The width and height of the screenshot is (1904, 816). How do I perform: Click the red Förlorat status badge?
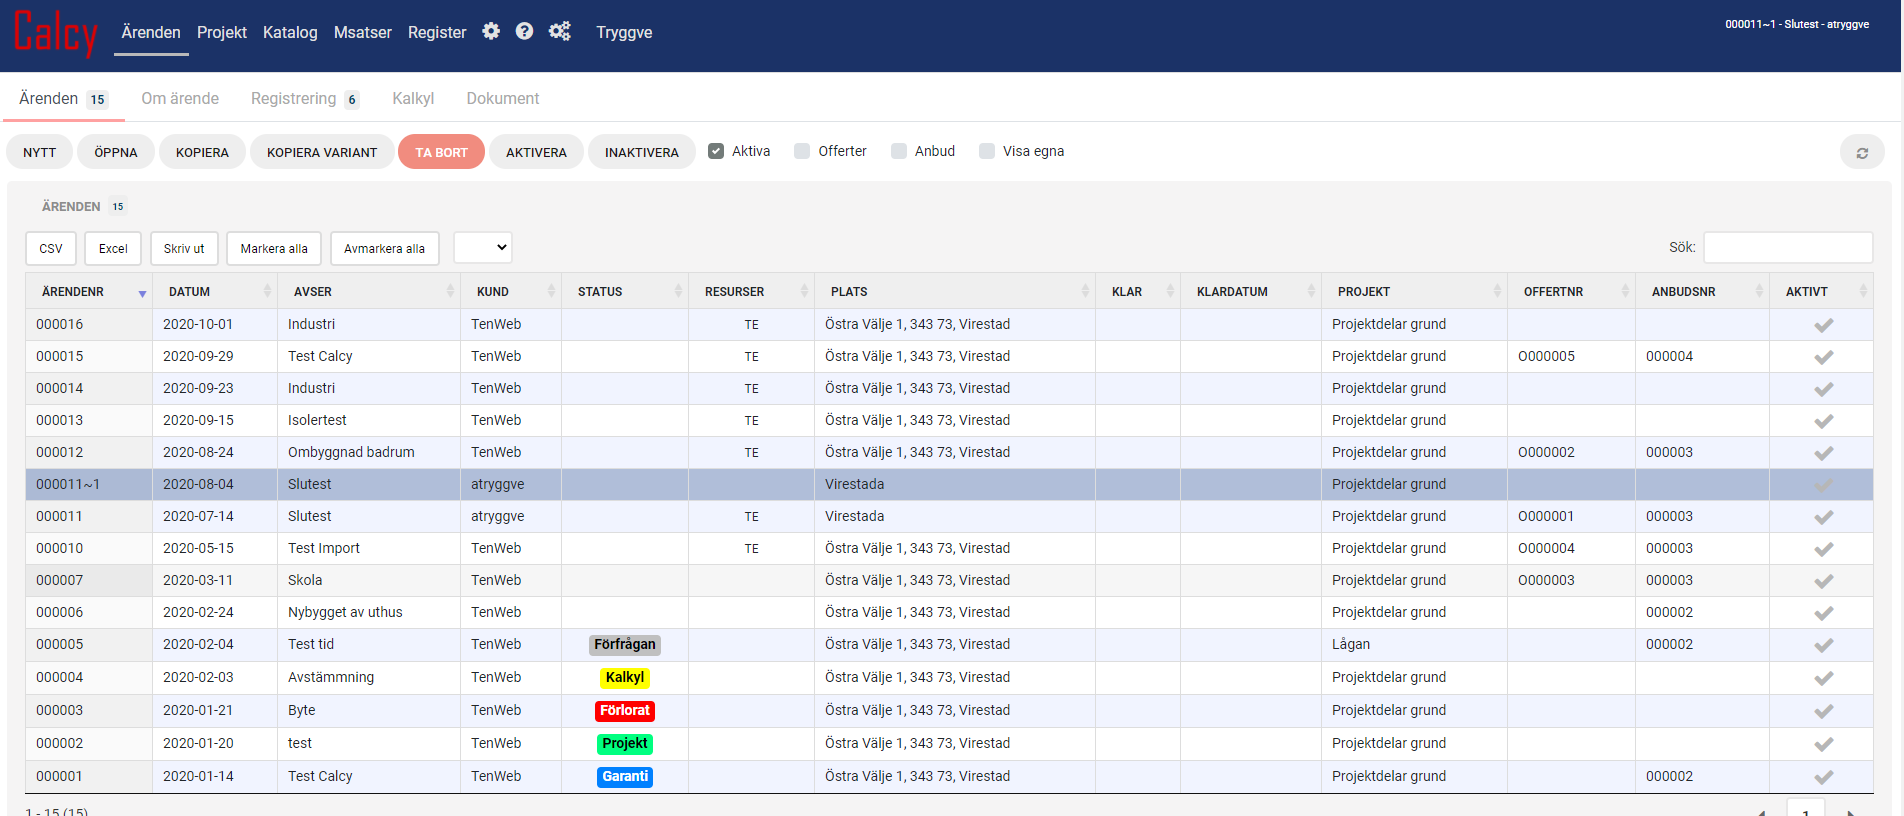[x=625, y=711]
